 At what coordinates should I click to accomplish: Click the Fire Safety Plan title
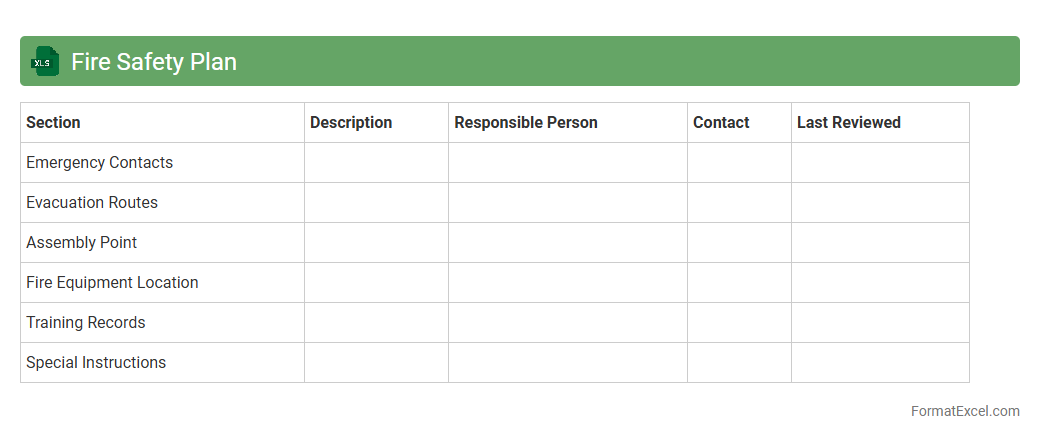click(154, 62)
